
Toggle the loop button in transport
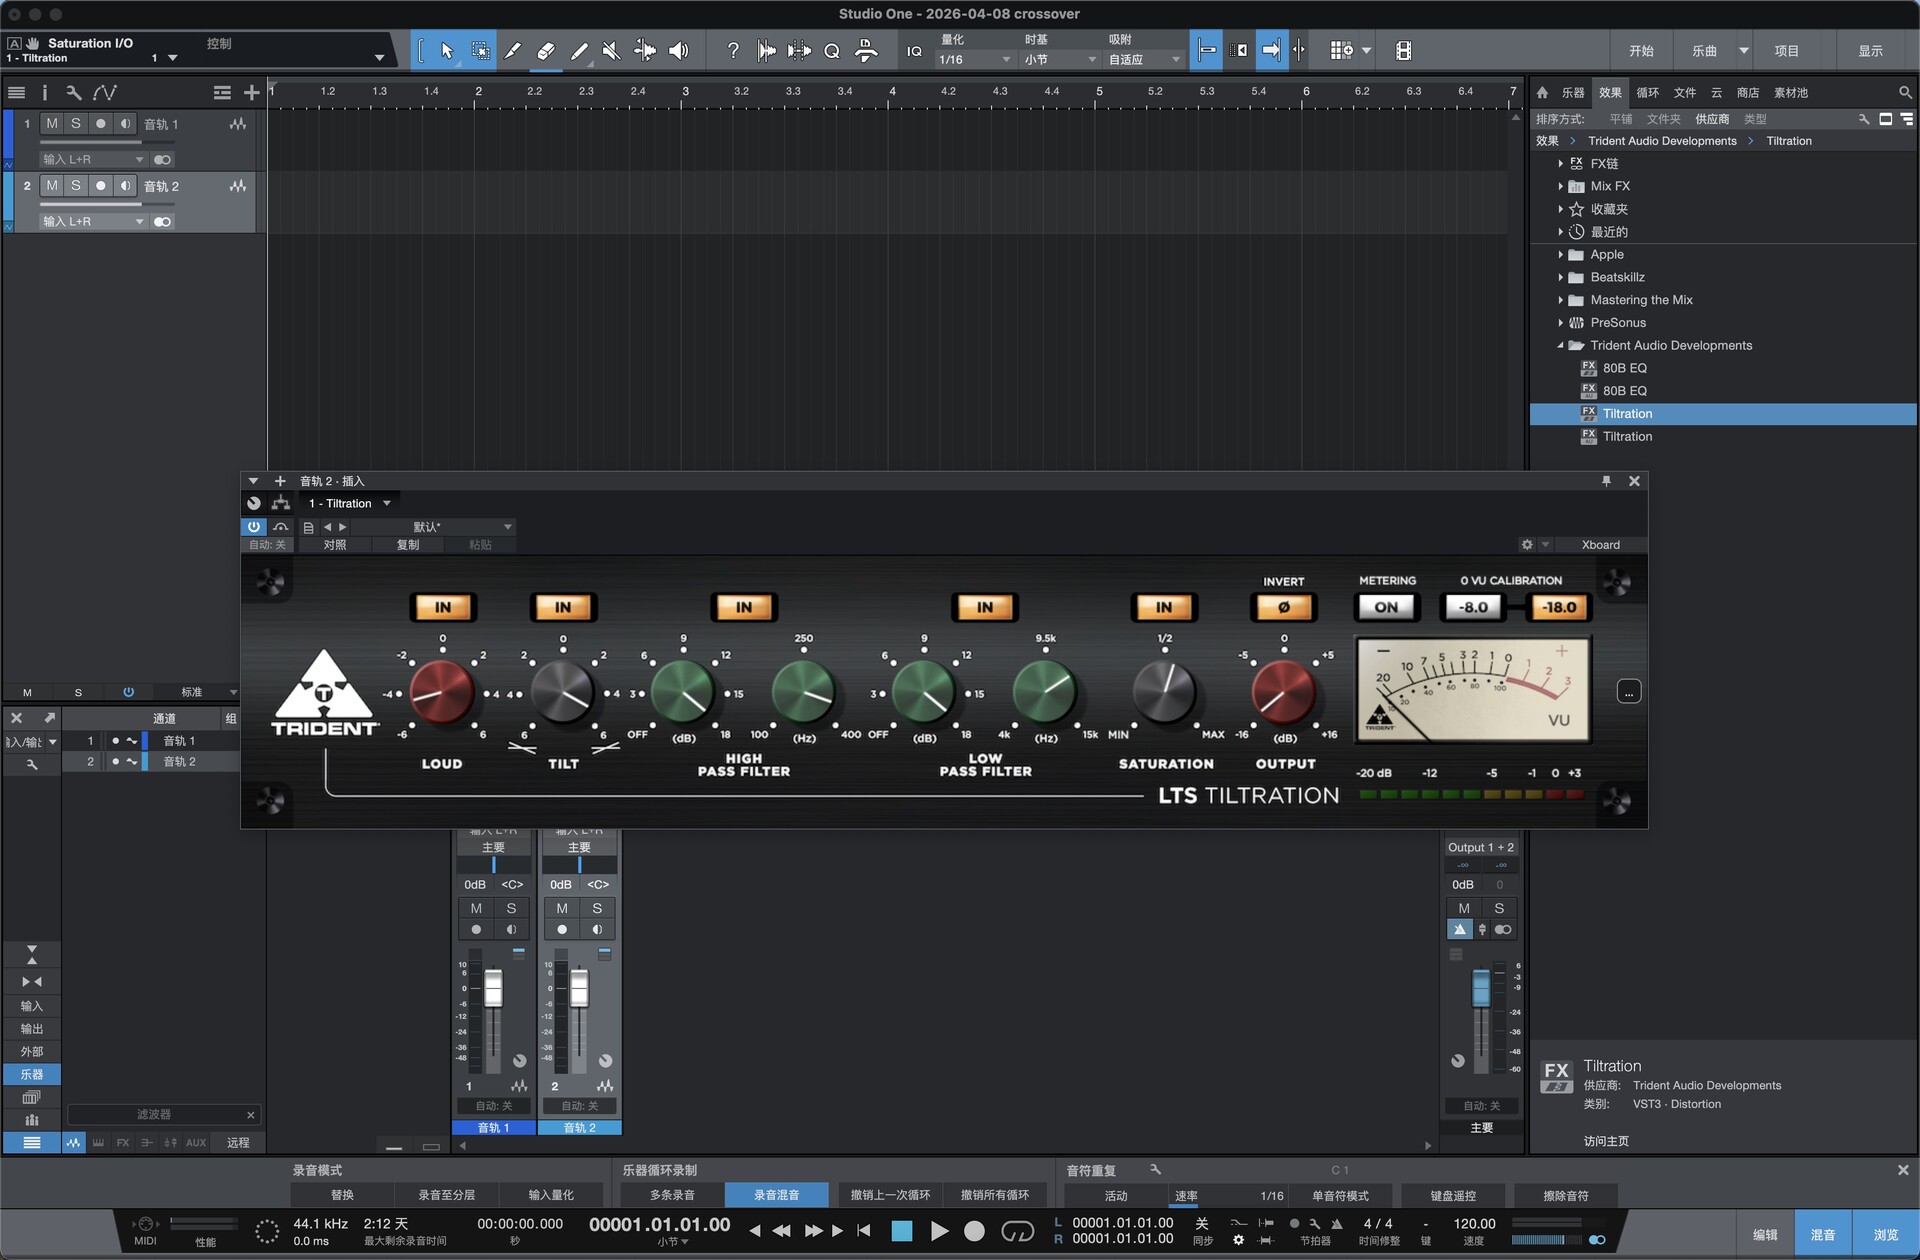(x=1017, y=1231)
